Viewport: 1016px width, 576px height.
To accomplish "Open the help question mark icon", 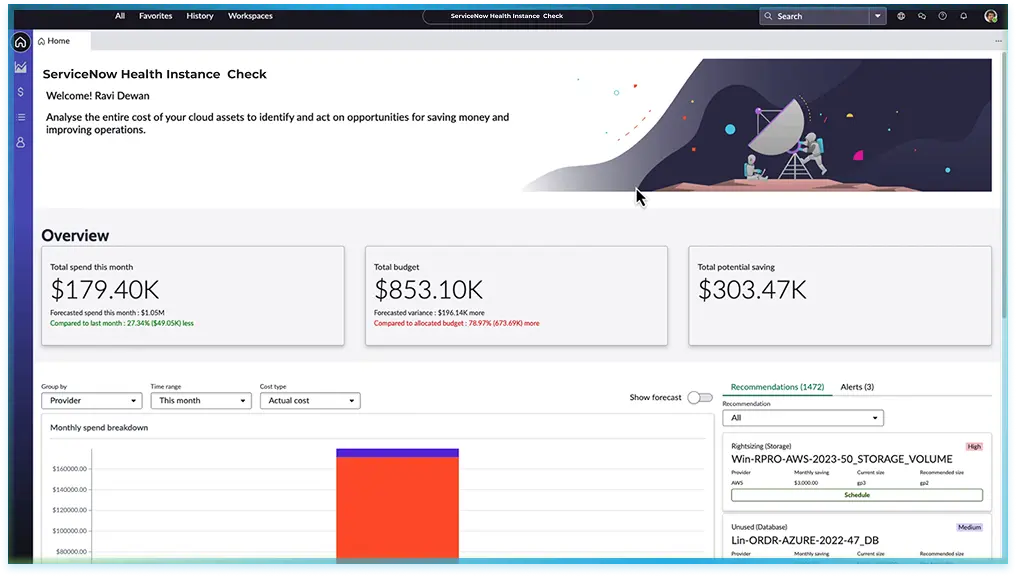I will coord(943,16).
